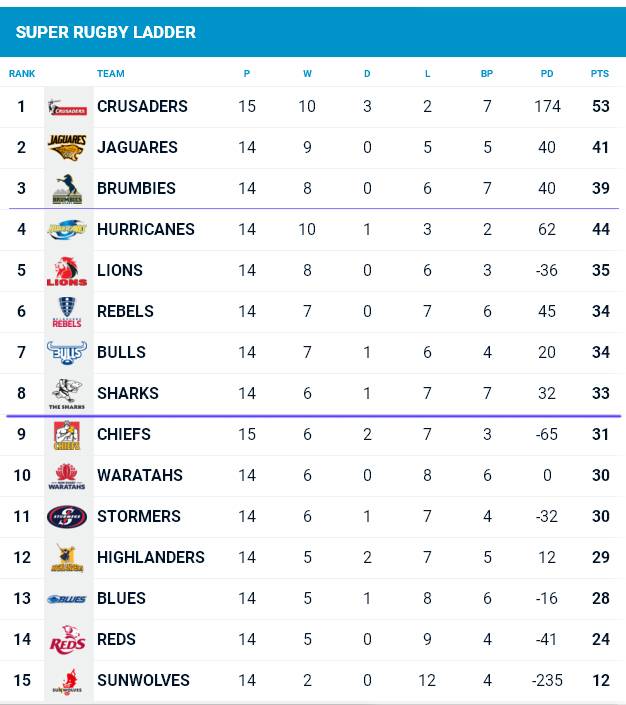
Task: Open the Sharks team logo
Action: pos(67,394)
